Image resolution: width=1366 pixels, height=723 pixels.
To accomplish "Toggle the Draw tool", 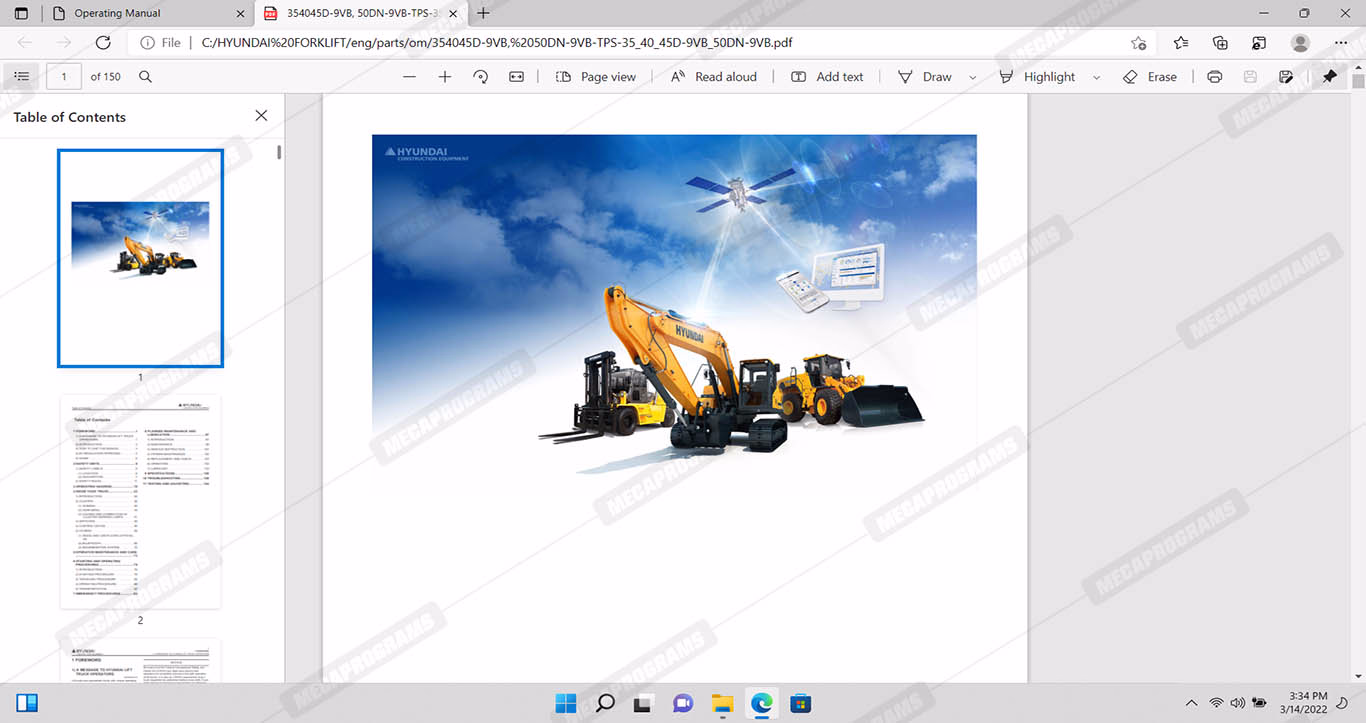I will [925, 77].
